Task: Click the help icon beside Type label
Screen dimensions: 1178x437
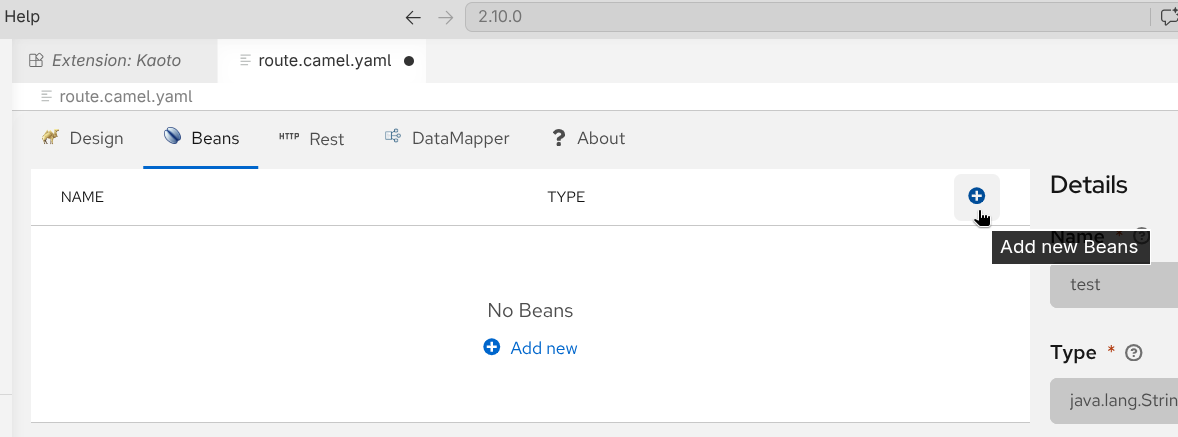Action: [1134, 353]
